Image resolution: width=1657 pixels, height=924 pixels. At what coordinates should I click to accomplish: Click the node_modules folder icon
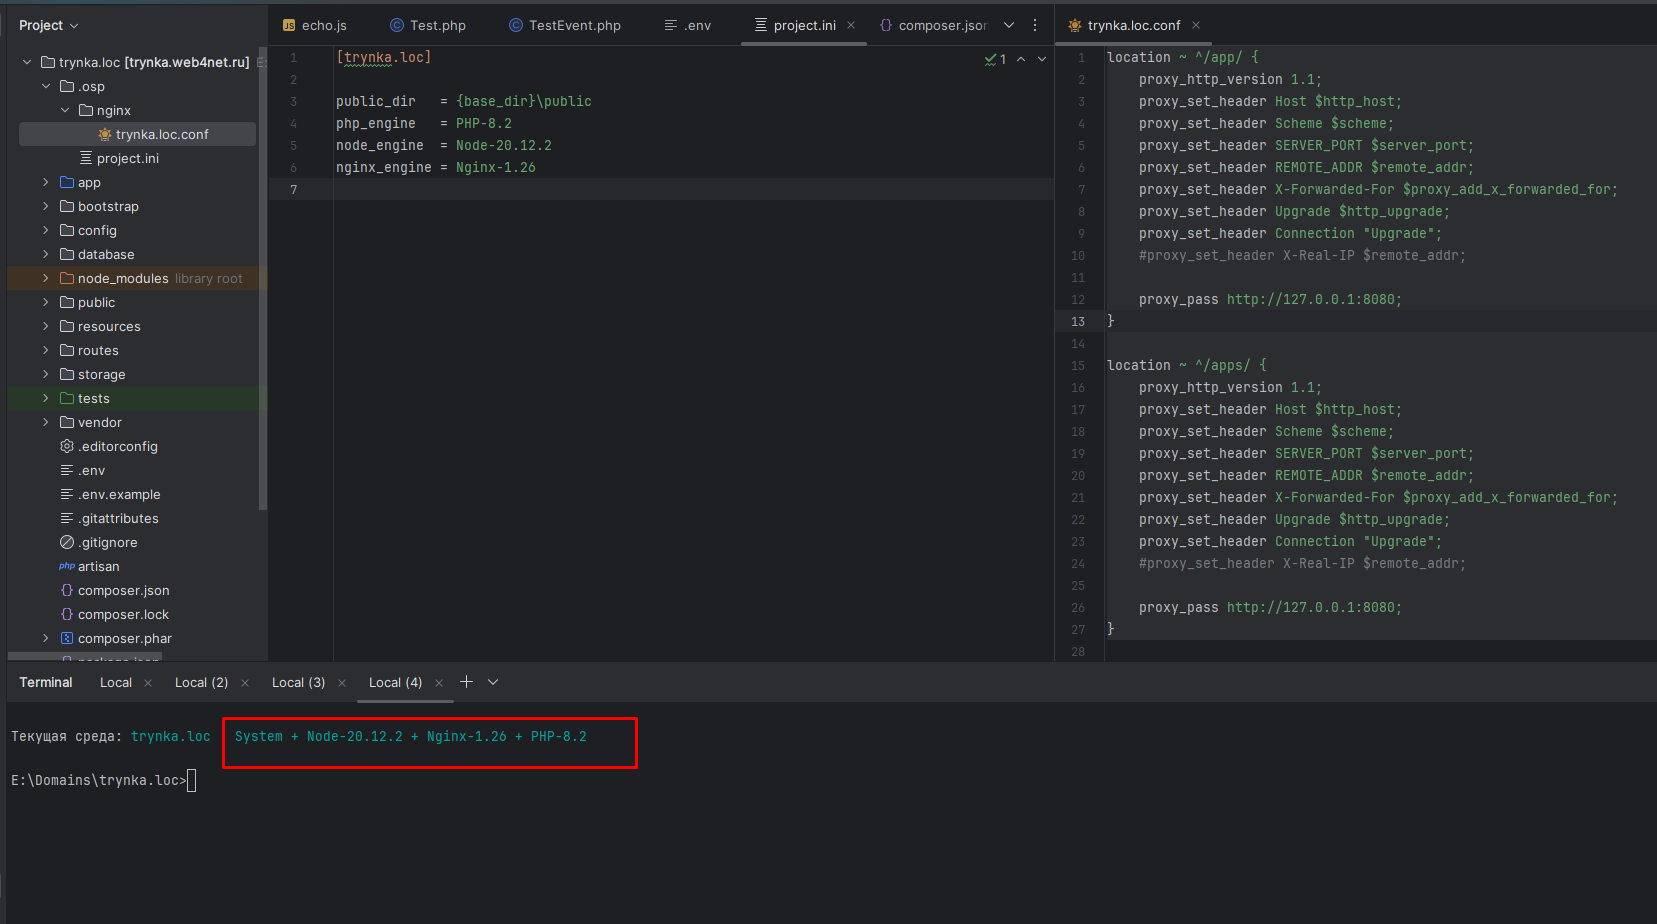67,278
